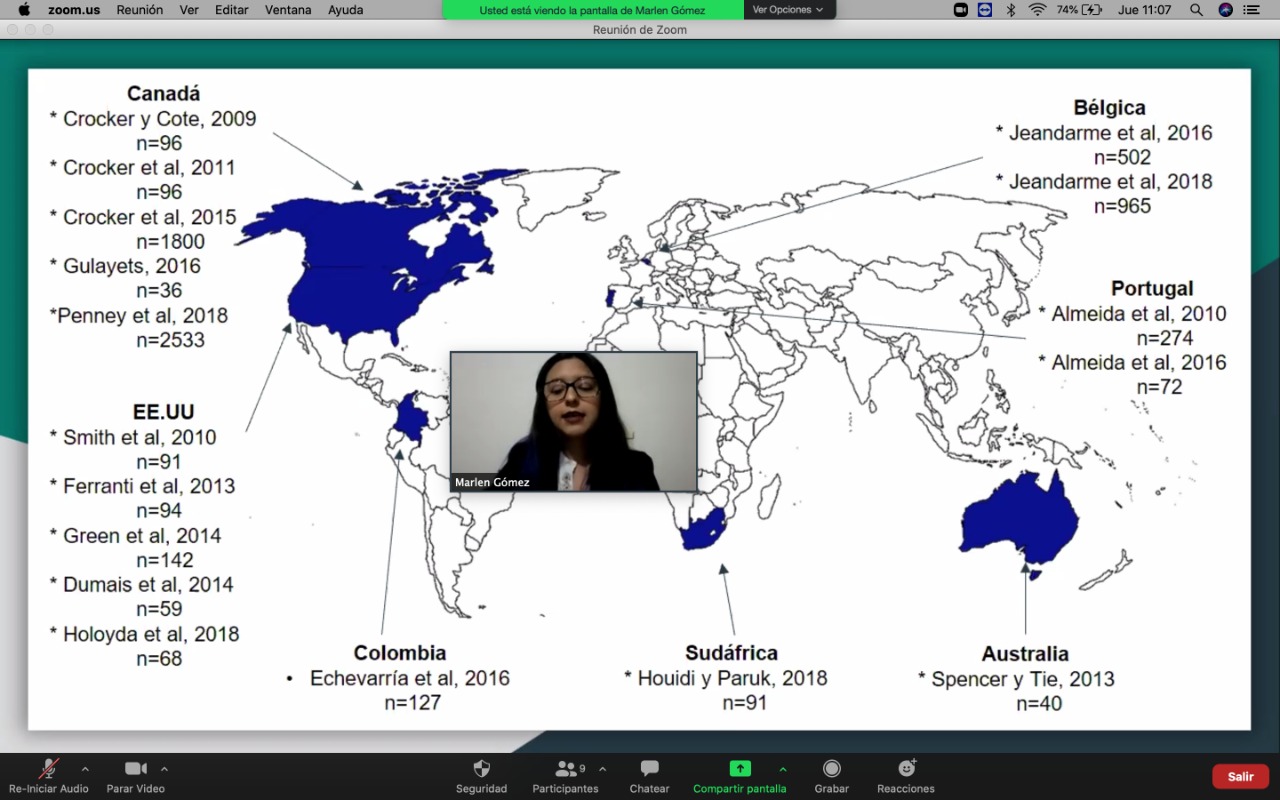Click the text "Gulayets, 2016"
The width and height of the screenshot is (1280, 800).
(x=132, y=266)
